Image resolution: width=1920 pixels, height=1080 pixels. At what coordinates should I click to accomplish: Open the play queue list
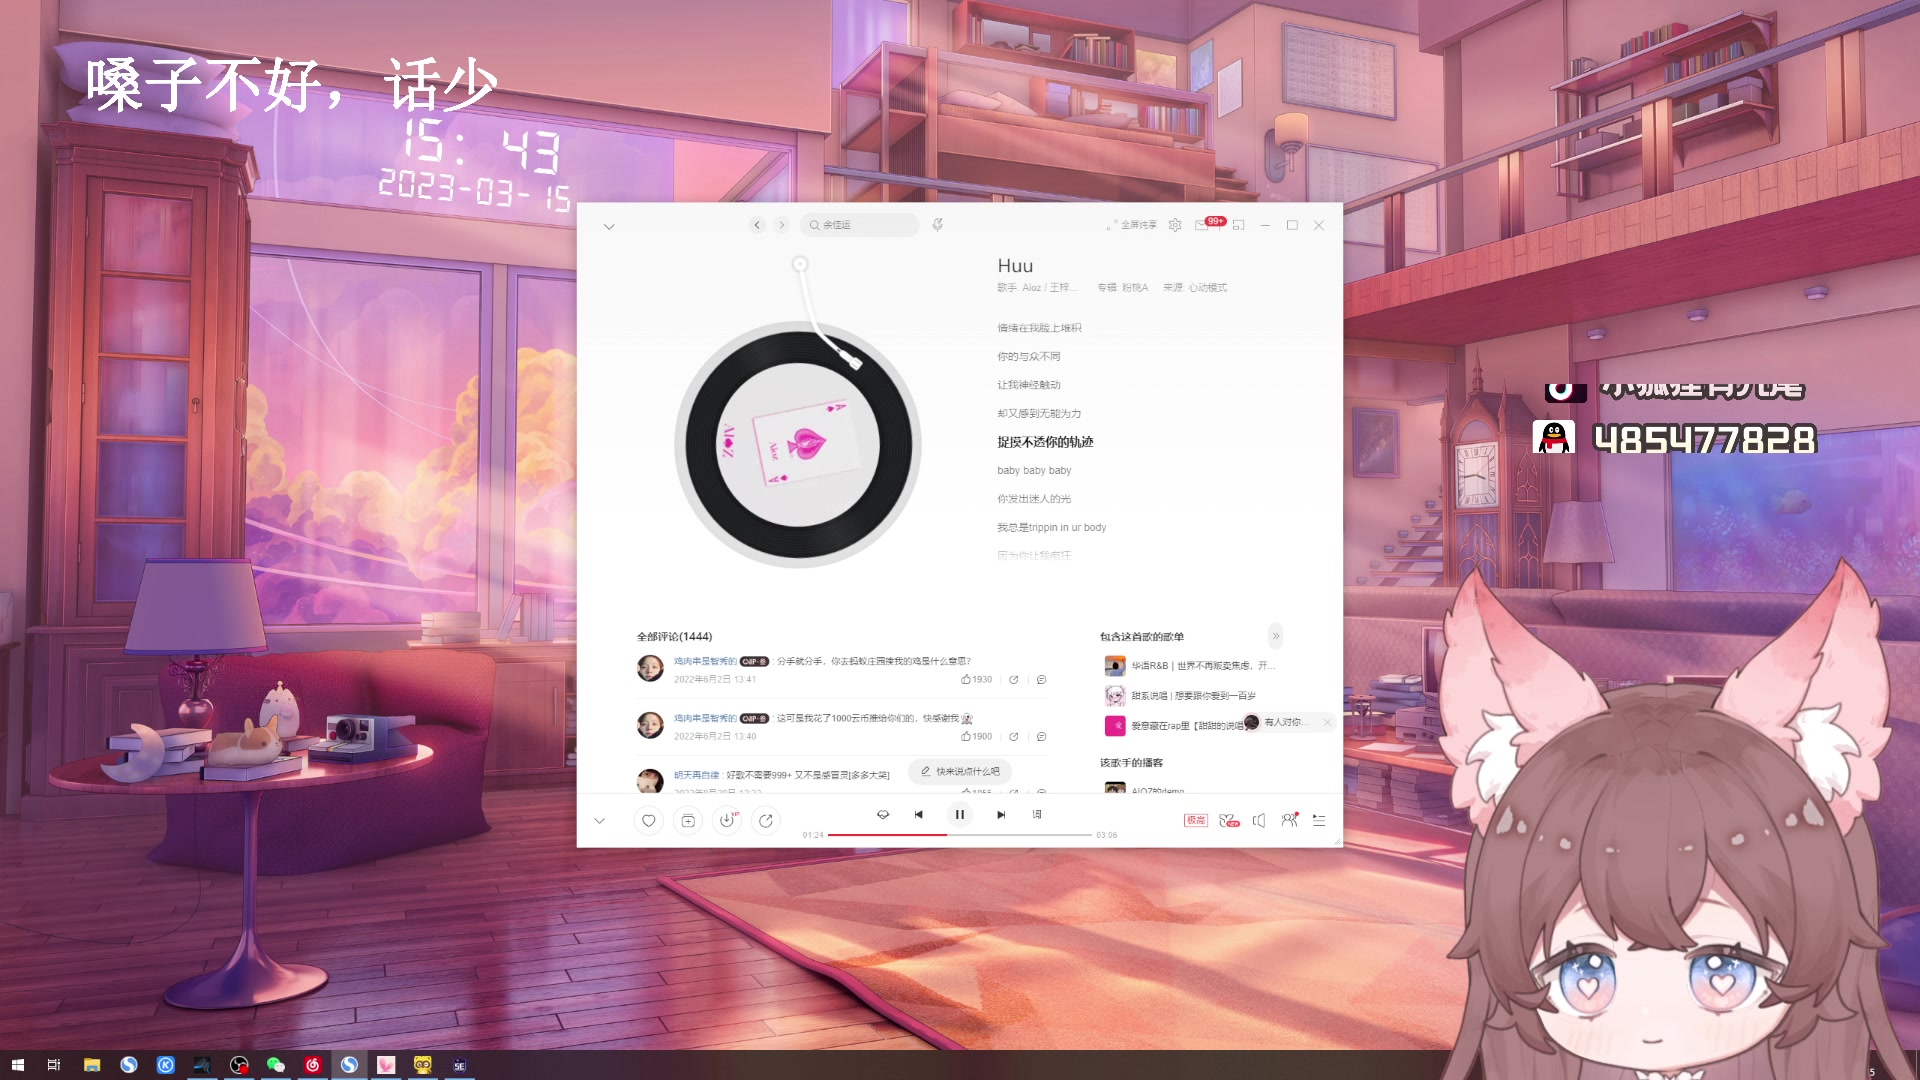click(1319, 821)
